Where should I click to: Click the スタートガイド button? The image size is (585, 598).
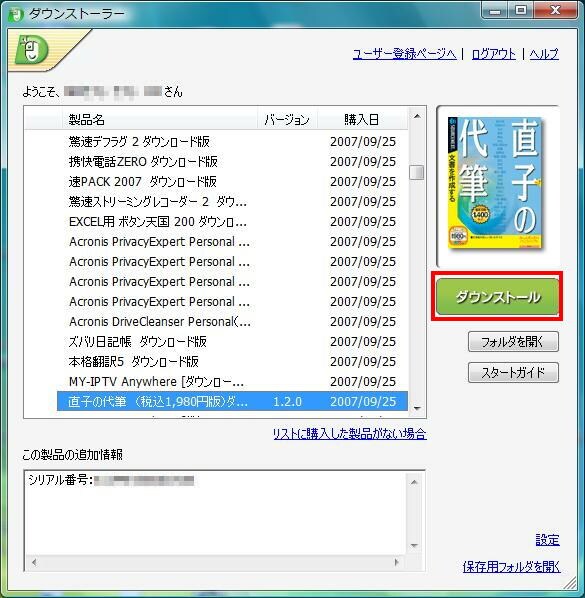point(513,372)
